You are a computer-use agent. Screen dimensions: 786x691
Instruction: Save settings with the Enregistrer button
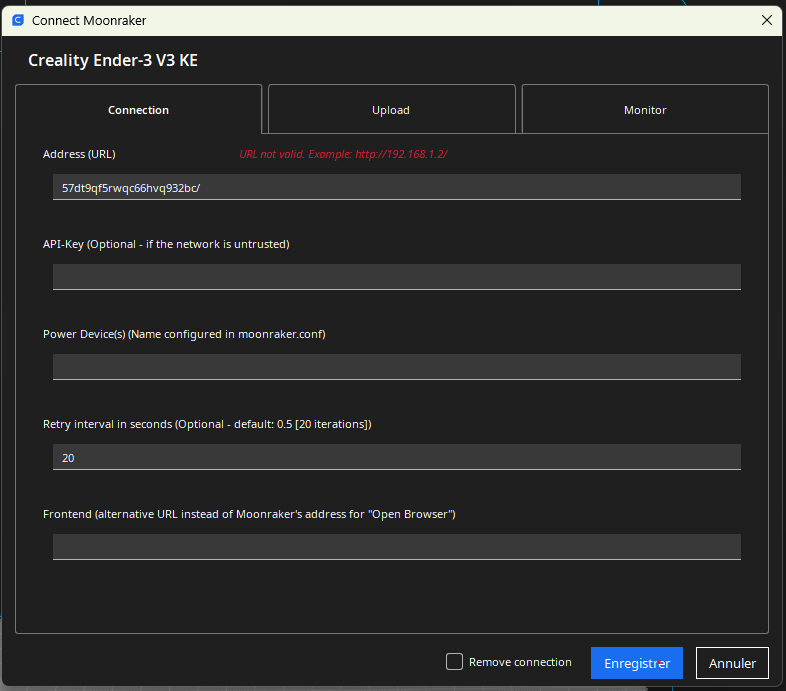coord(637,663)
